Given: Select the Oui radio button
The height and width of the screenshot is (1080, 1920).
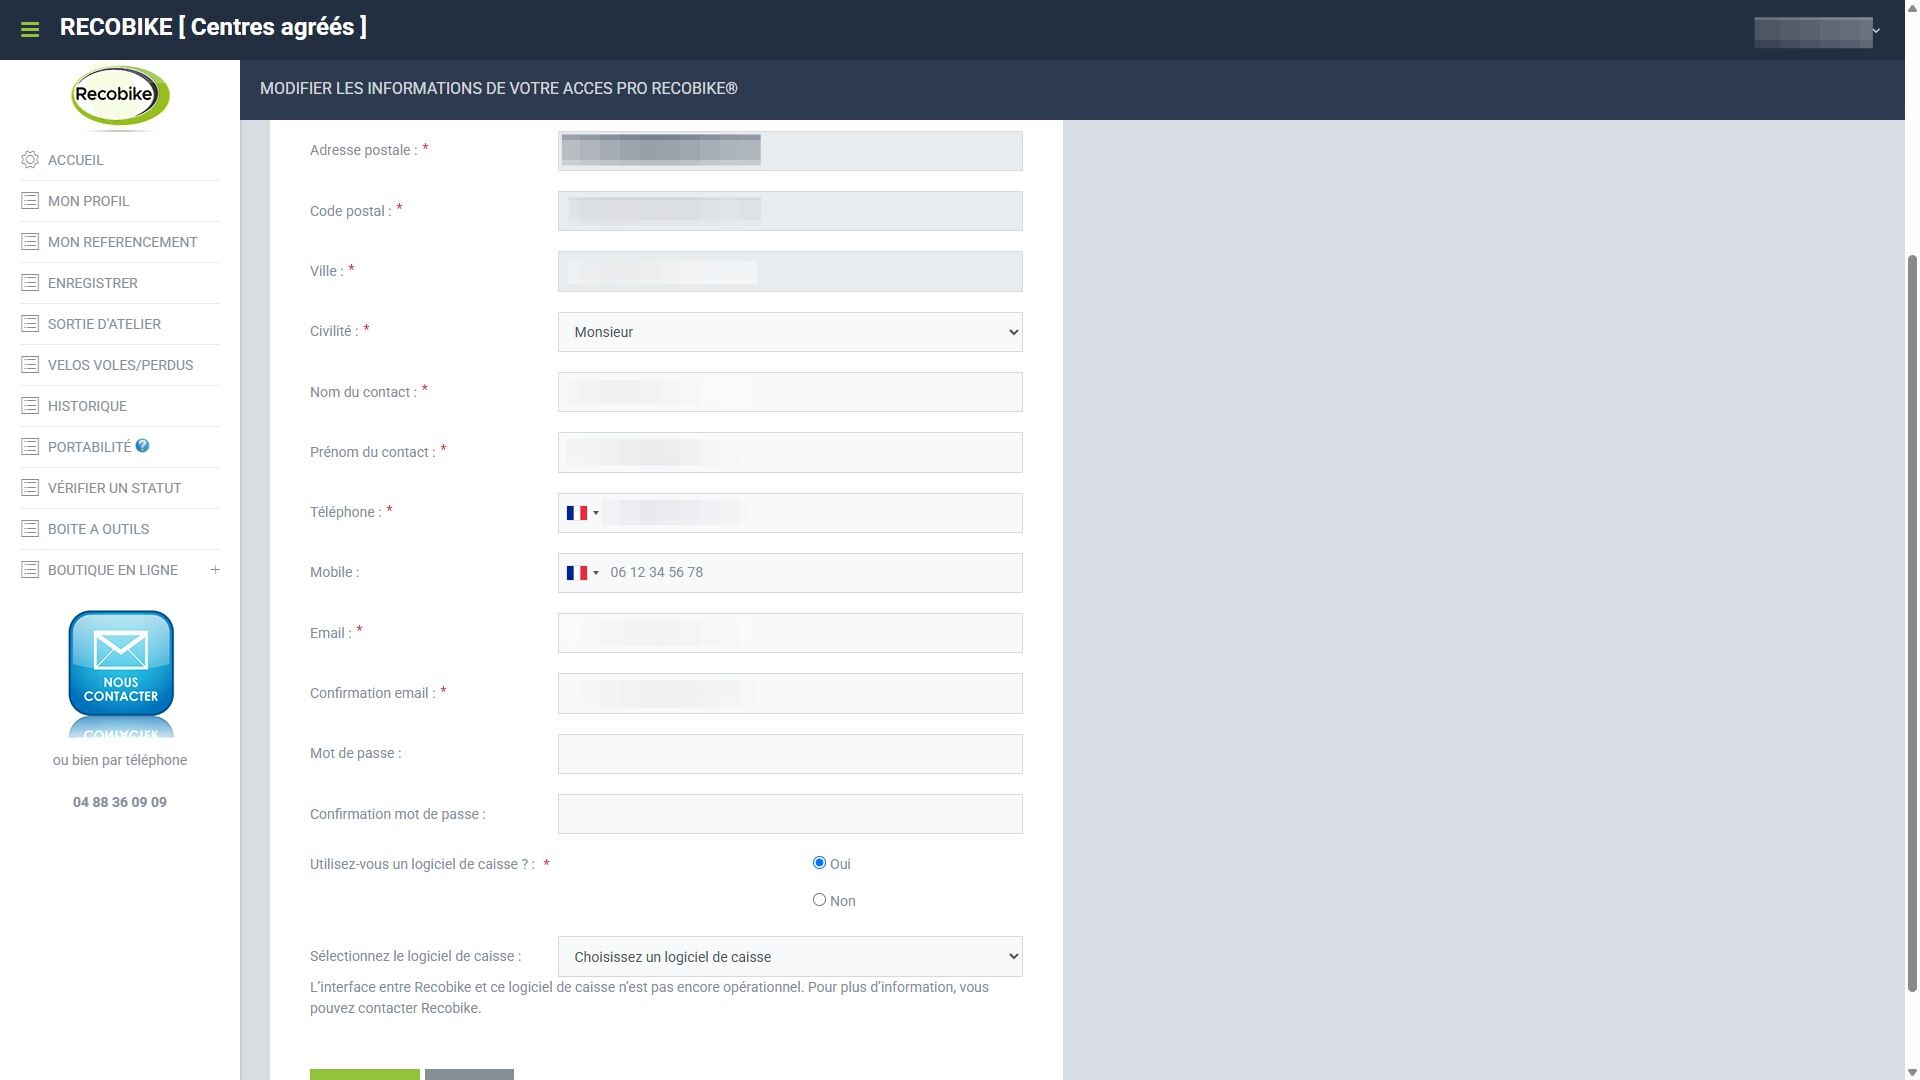Looking at the screenshot, I should click(819, 863).
